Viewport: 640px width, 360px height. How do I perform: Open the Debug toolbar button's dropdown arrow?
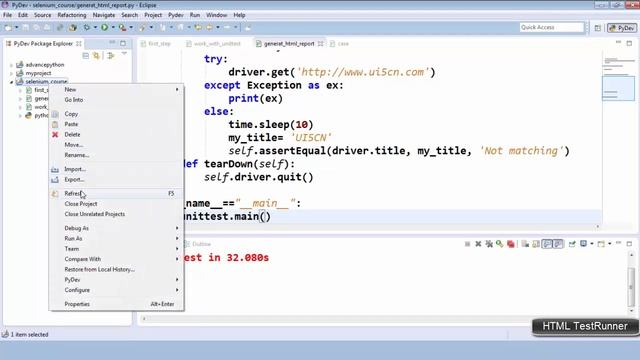95,27
